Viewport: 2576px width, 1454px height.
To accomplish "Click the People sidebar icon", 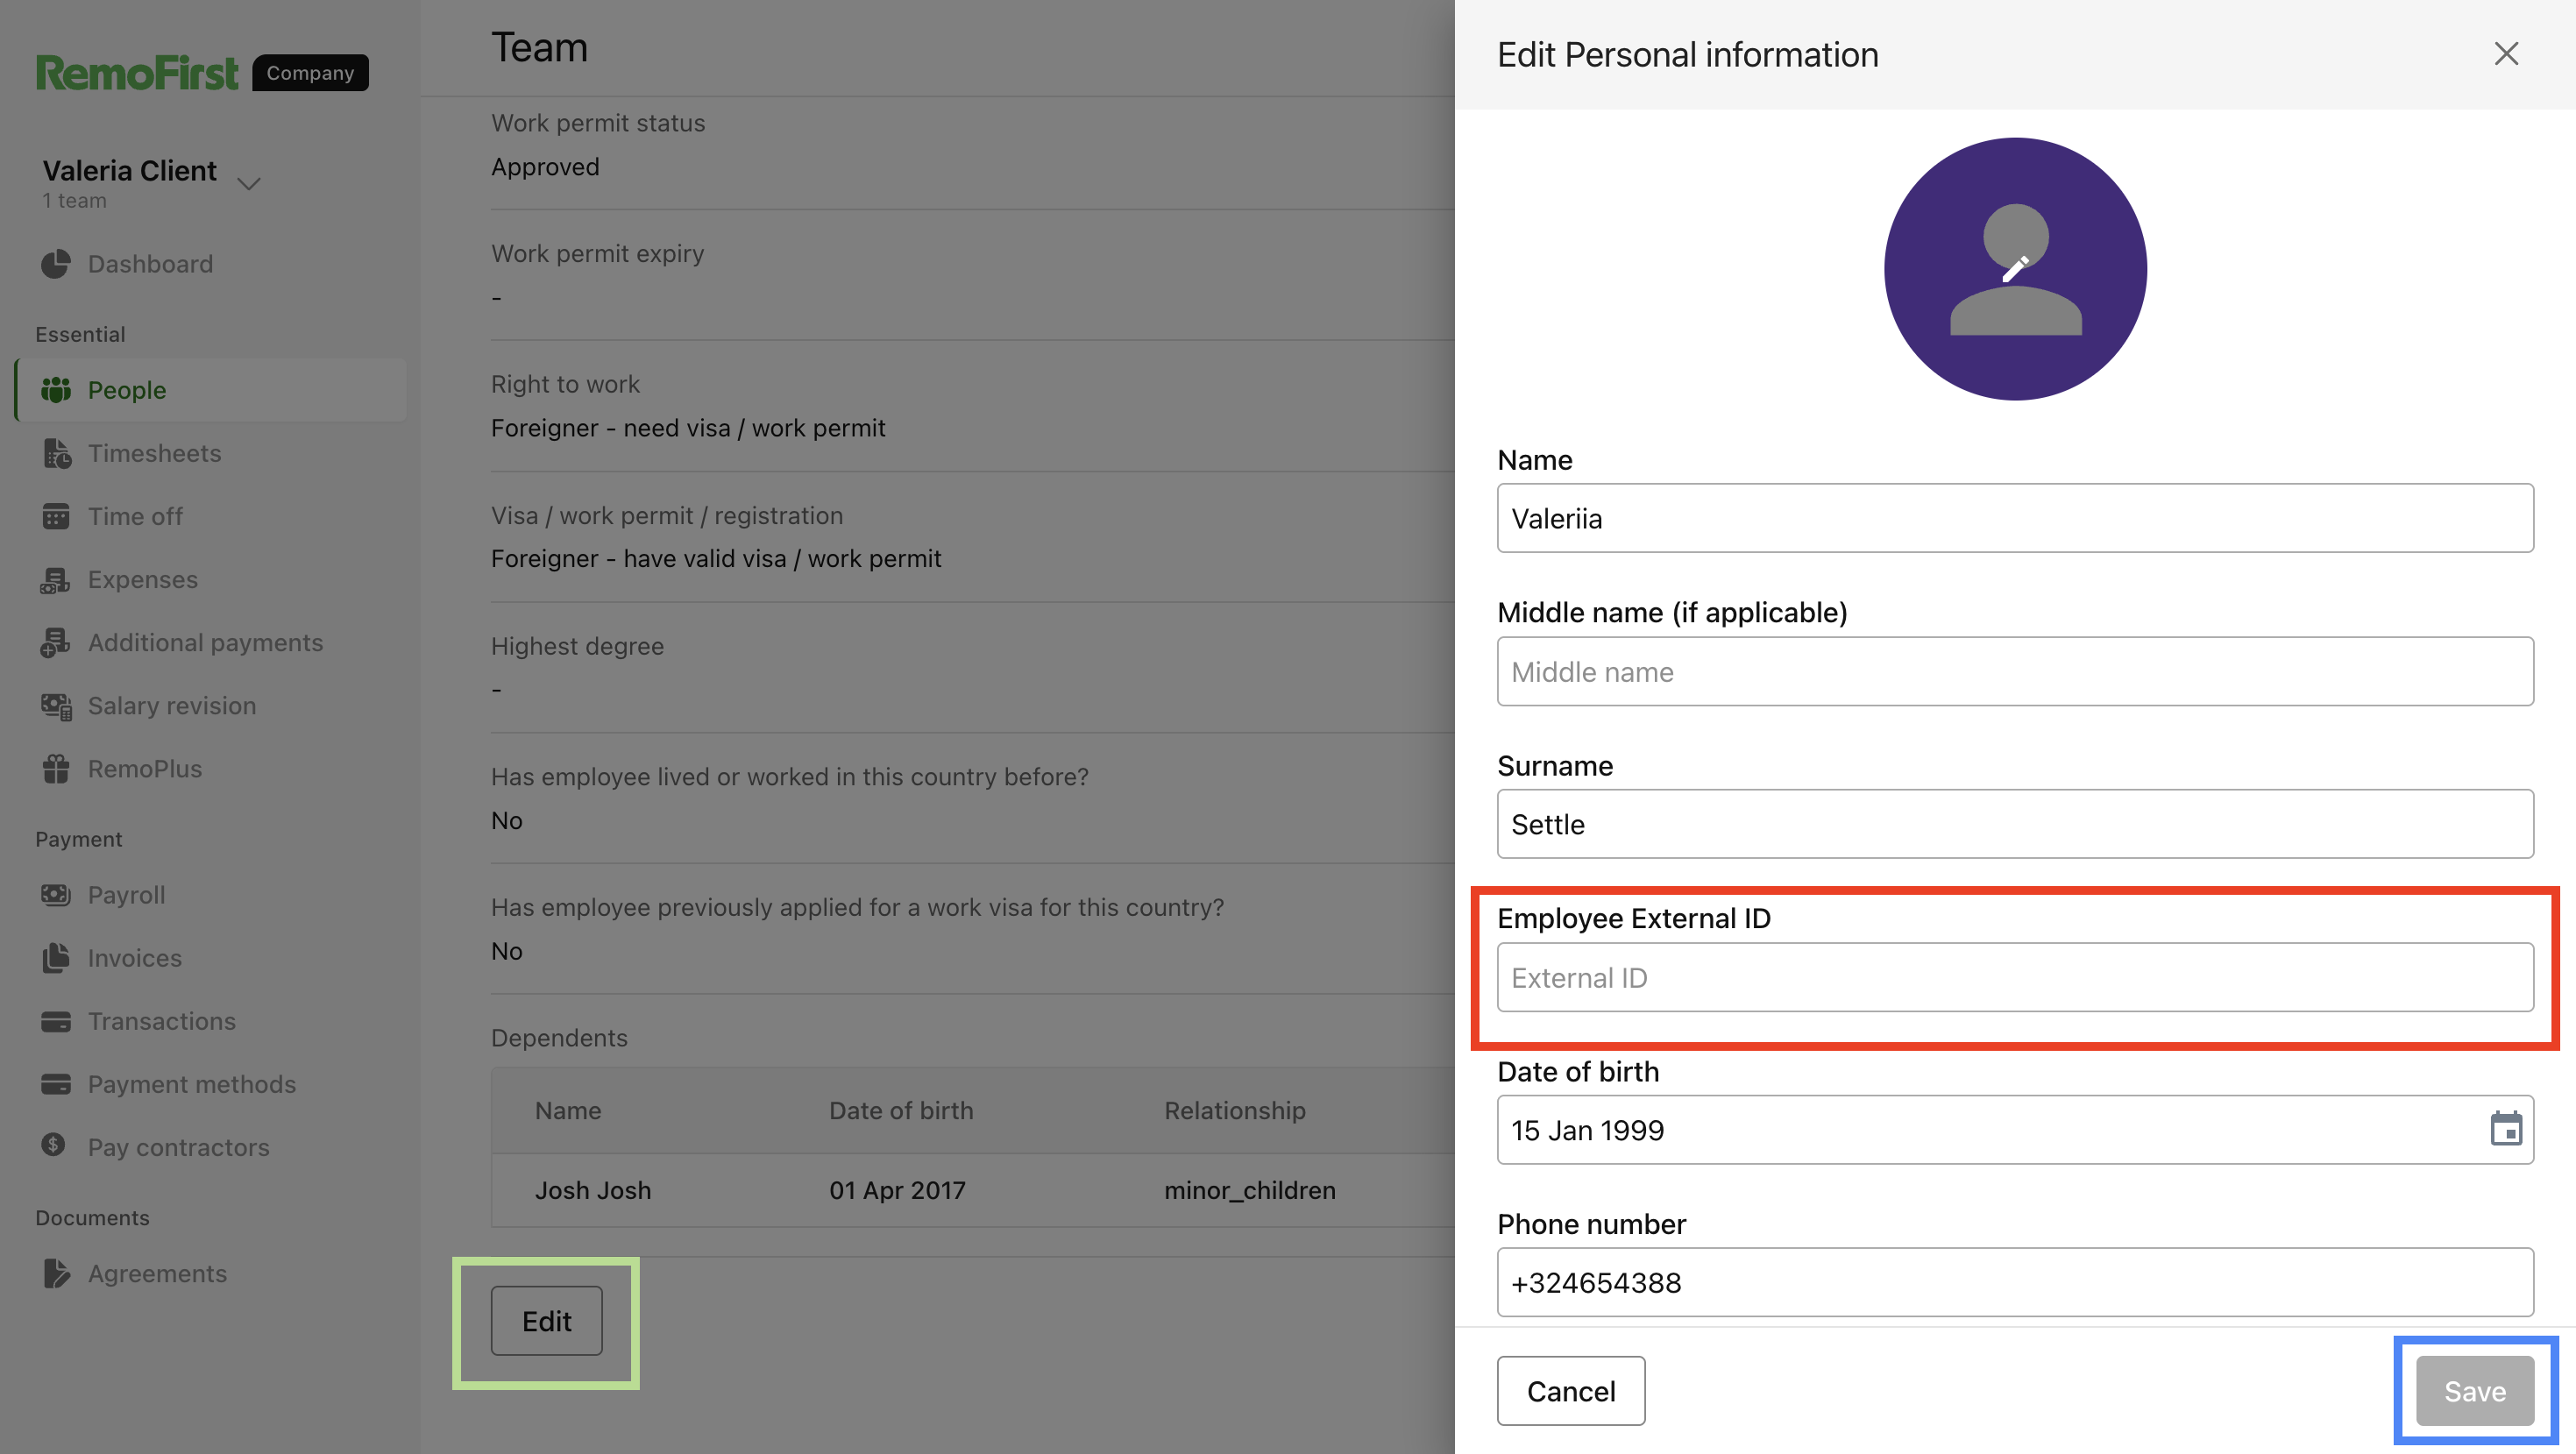I will tap(57, 390).
